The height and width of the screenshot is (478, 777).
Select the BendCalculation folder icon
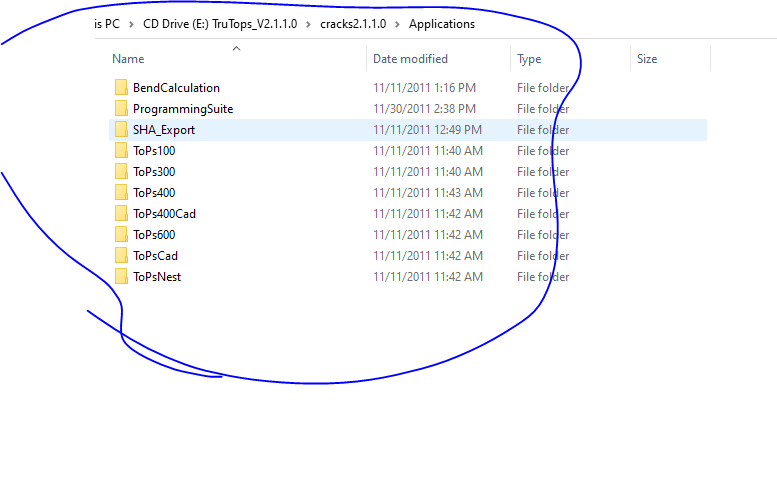pos(121,87)
